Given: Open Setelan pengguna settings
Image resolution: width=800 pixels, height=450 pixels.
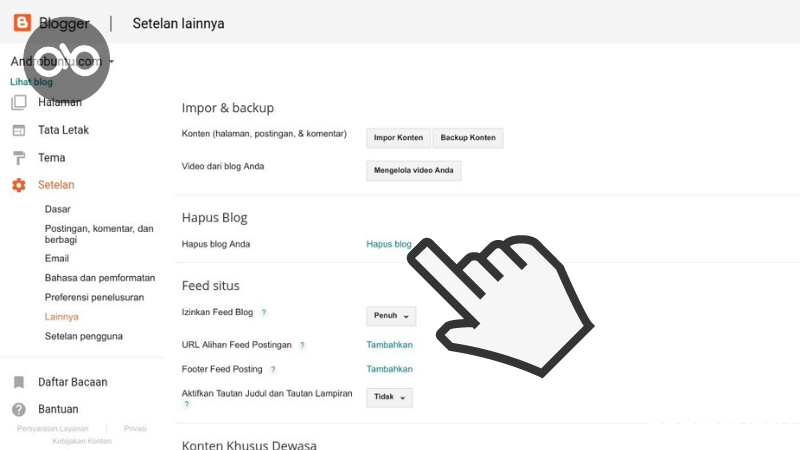Looking at the screenshot, I should (x=84, y=336).
